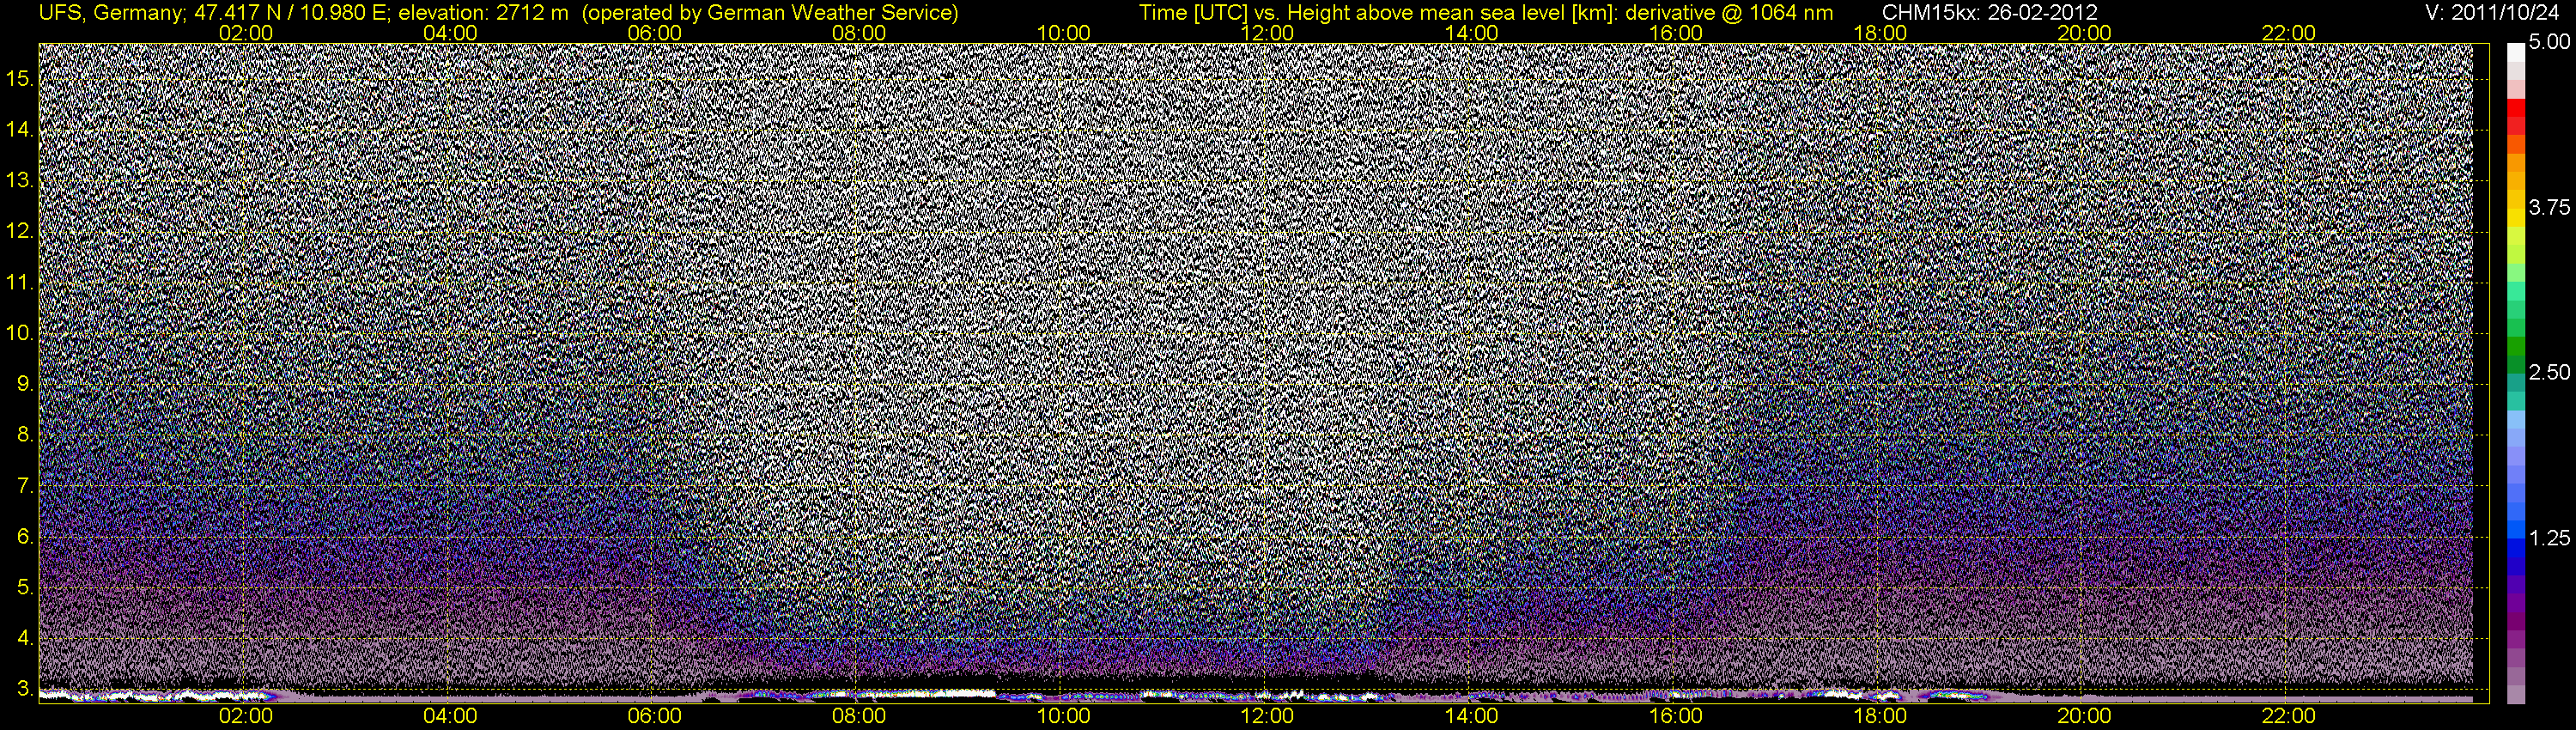Select the 20:00 label on bottom axis
Image resolution: width=2576 pixels, height=730 pixels.
tap(2084, 716)
